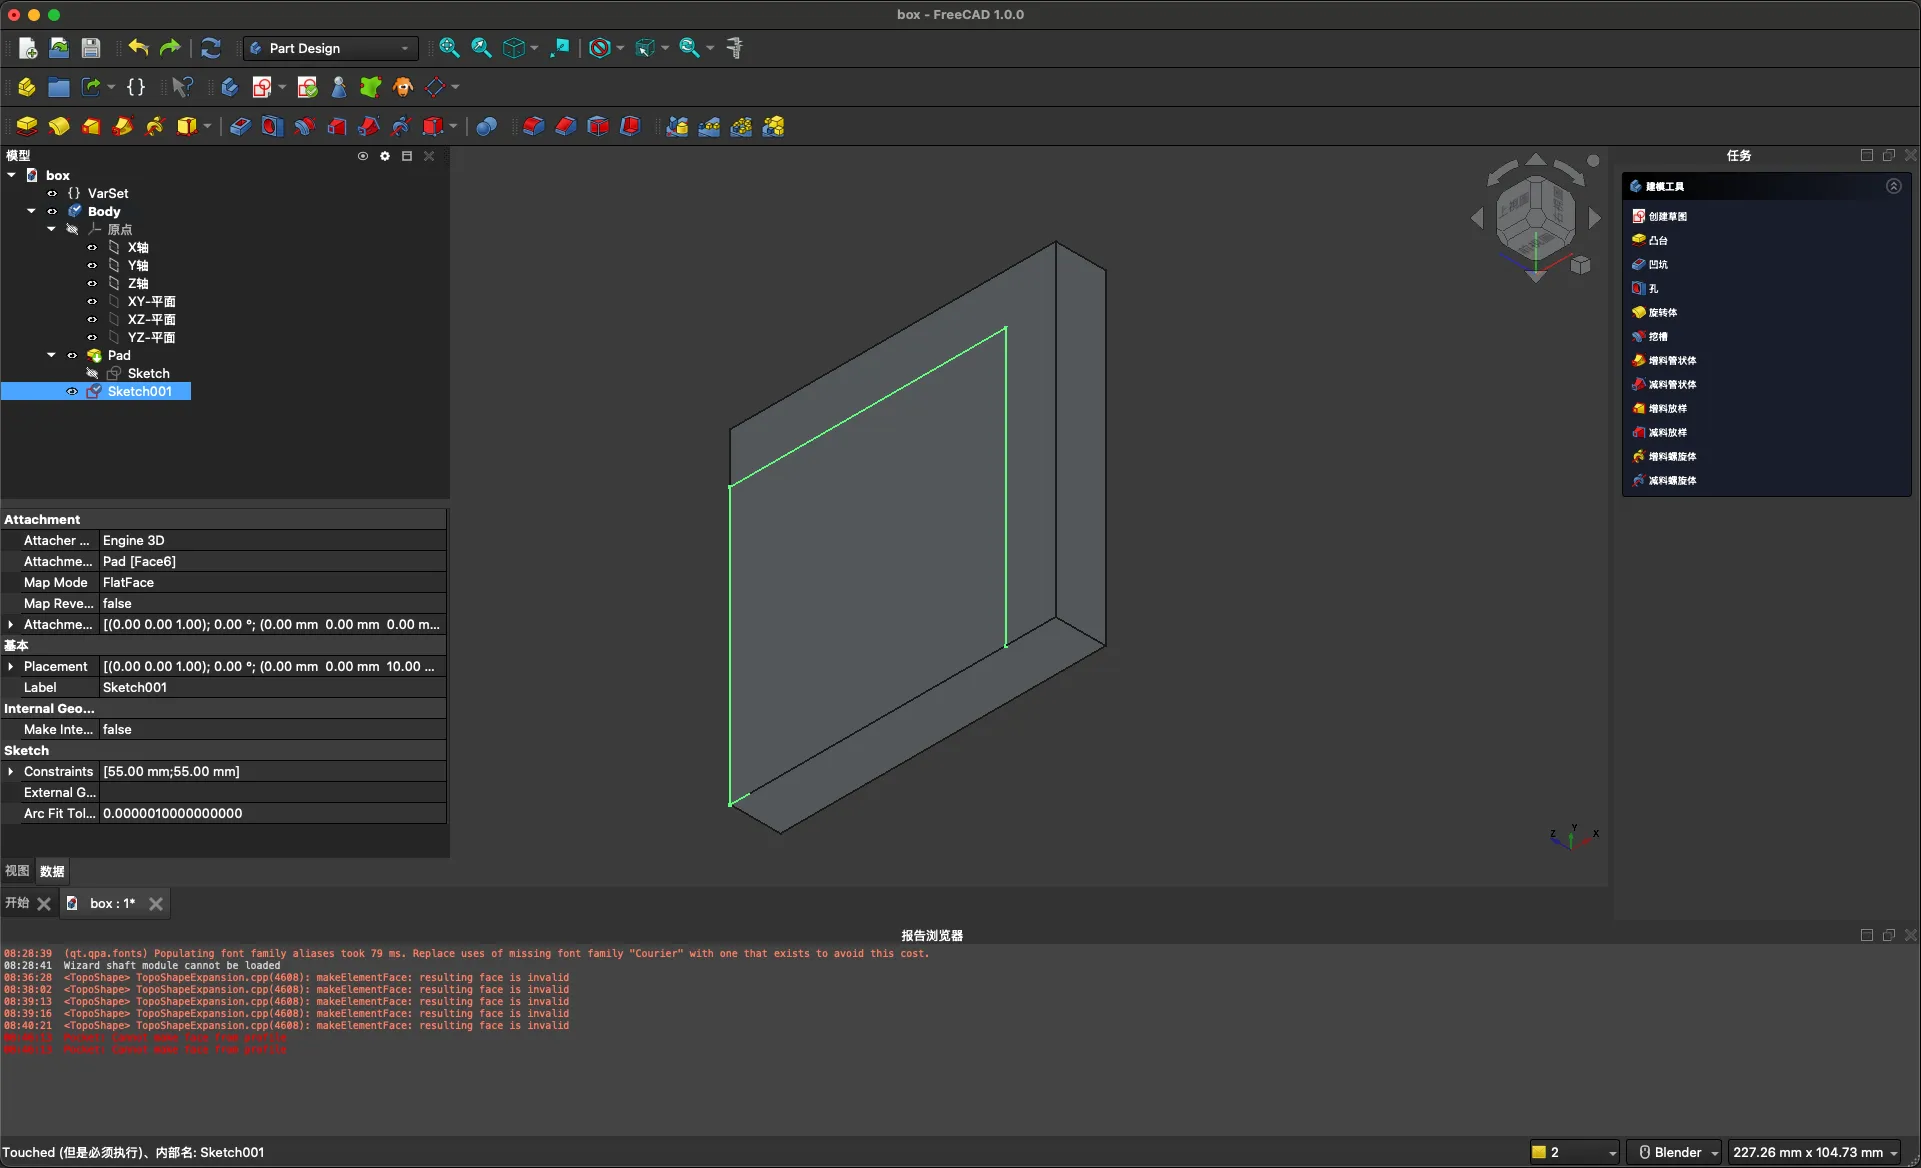This screenshot has height=1168, width=1921.
Task: Save the document with the floppy icon
Action: point(91,48)
